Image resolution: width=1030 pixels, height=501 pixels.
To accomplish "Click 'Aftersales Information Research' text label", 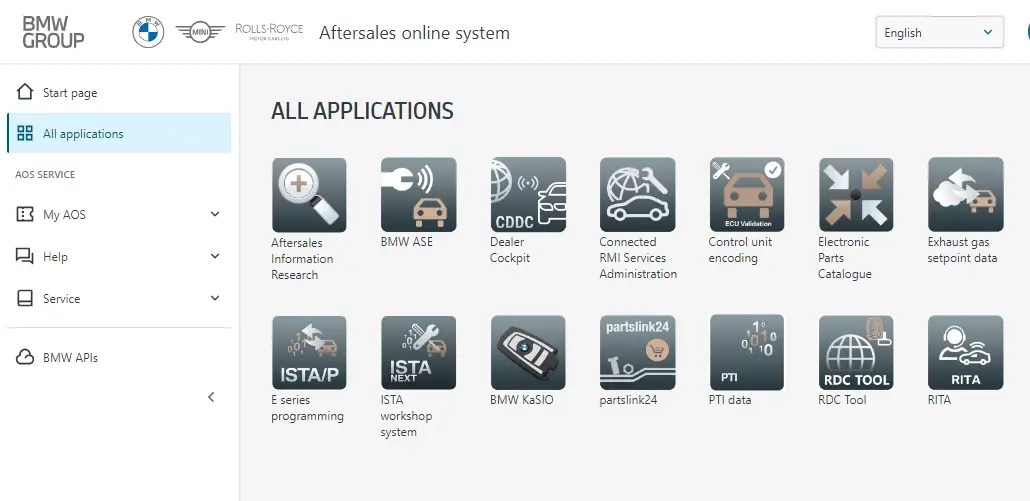I will pyautogui.click(x=302, y=259).
